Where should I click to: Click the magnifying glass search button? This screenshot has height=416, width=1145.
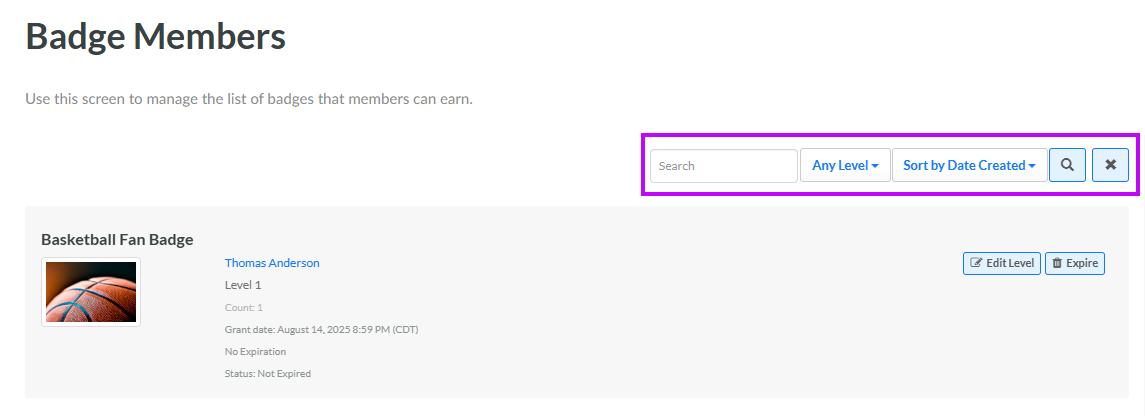pyautogui.click(x=1067, y=165)
